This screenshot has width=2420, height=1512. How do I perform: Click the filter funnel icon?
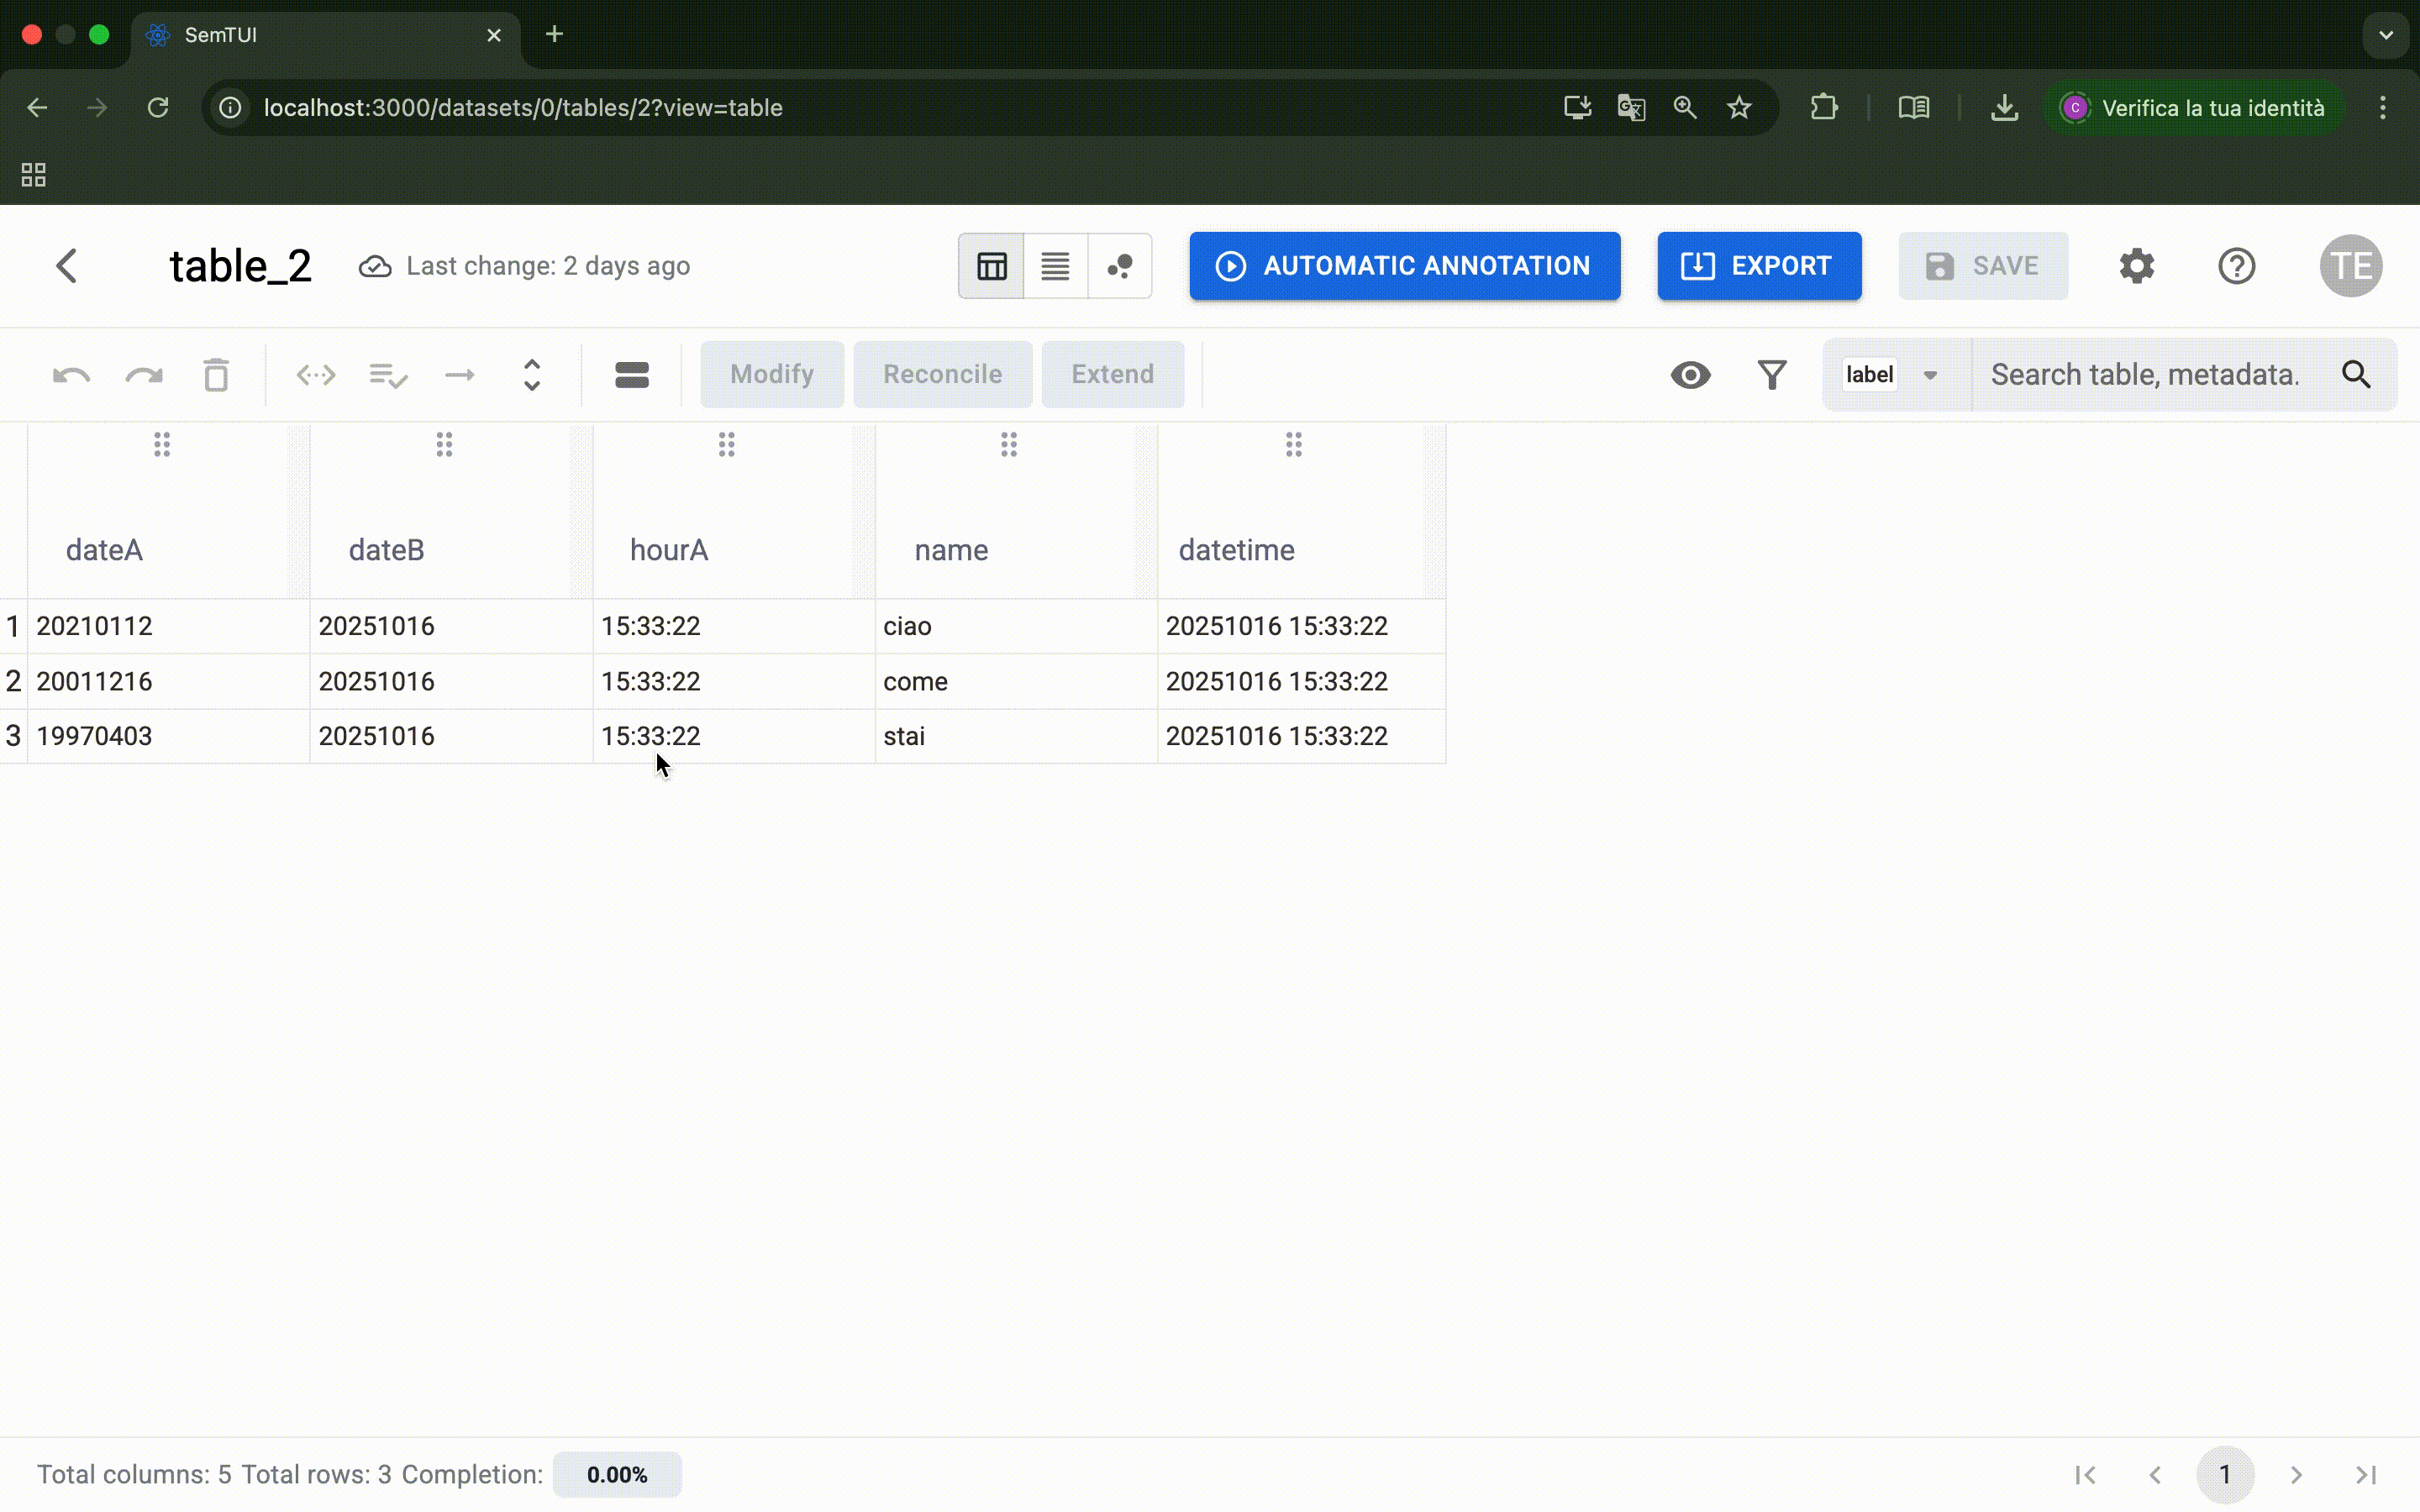(x=1772, y=375)
